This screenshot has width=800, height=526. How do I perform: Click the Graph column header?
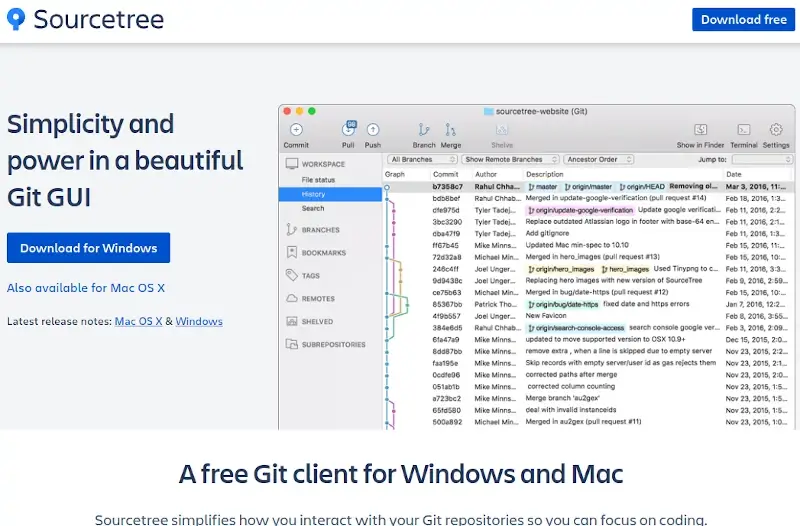395,174
